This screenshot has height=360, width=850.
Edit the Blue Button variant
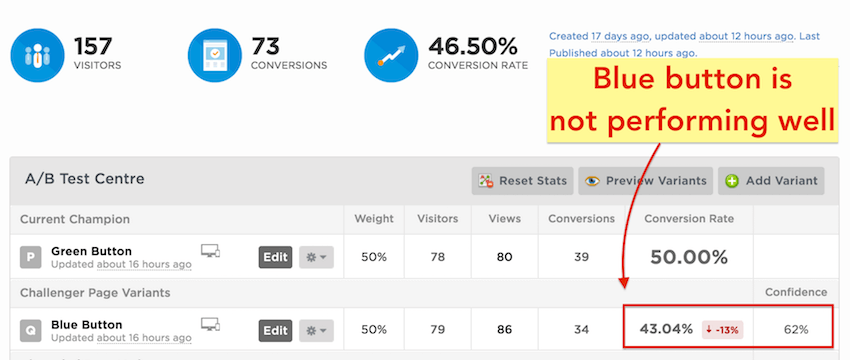(x=275, y=331)
